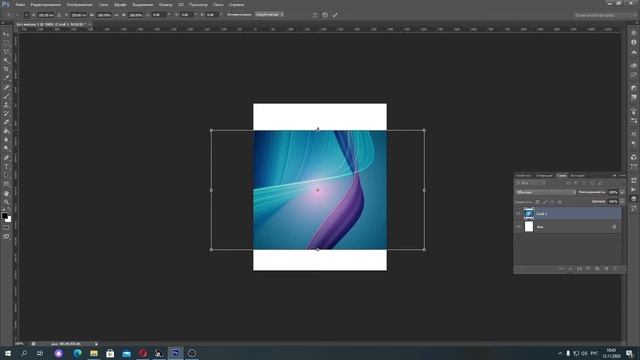Click the background color swatch
The width and height of the screenshot is (640, 360).
click(9, 220)
